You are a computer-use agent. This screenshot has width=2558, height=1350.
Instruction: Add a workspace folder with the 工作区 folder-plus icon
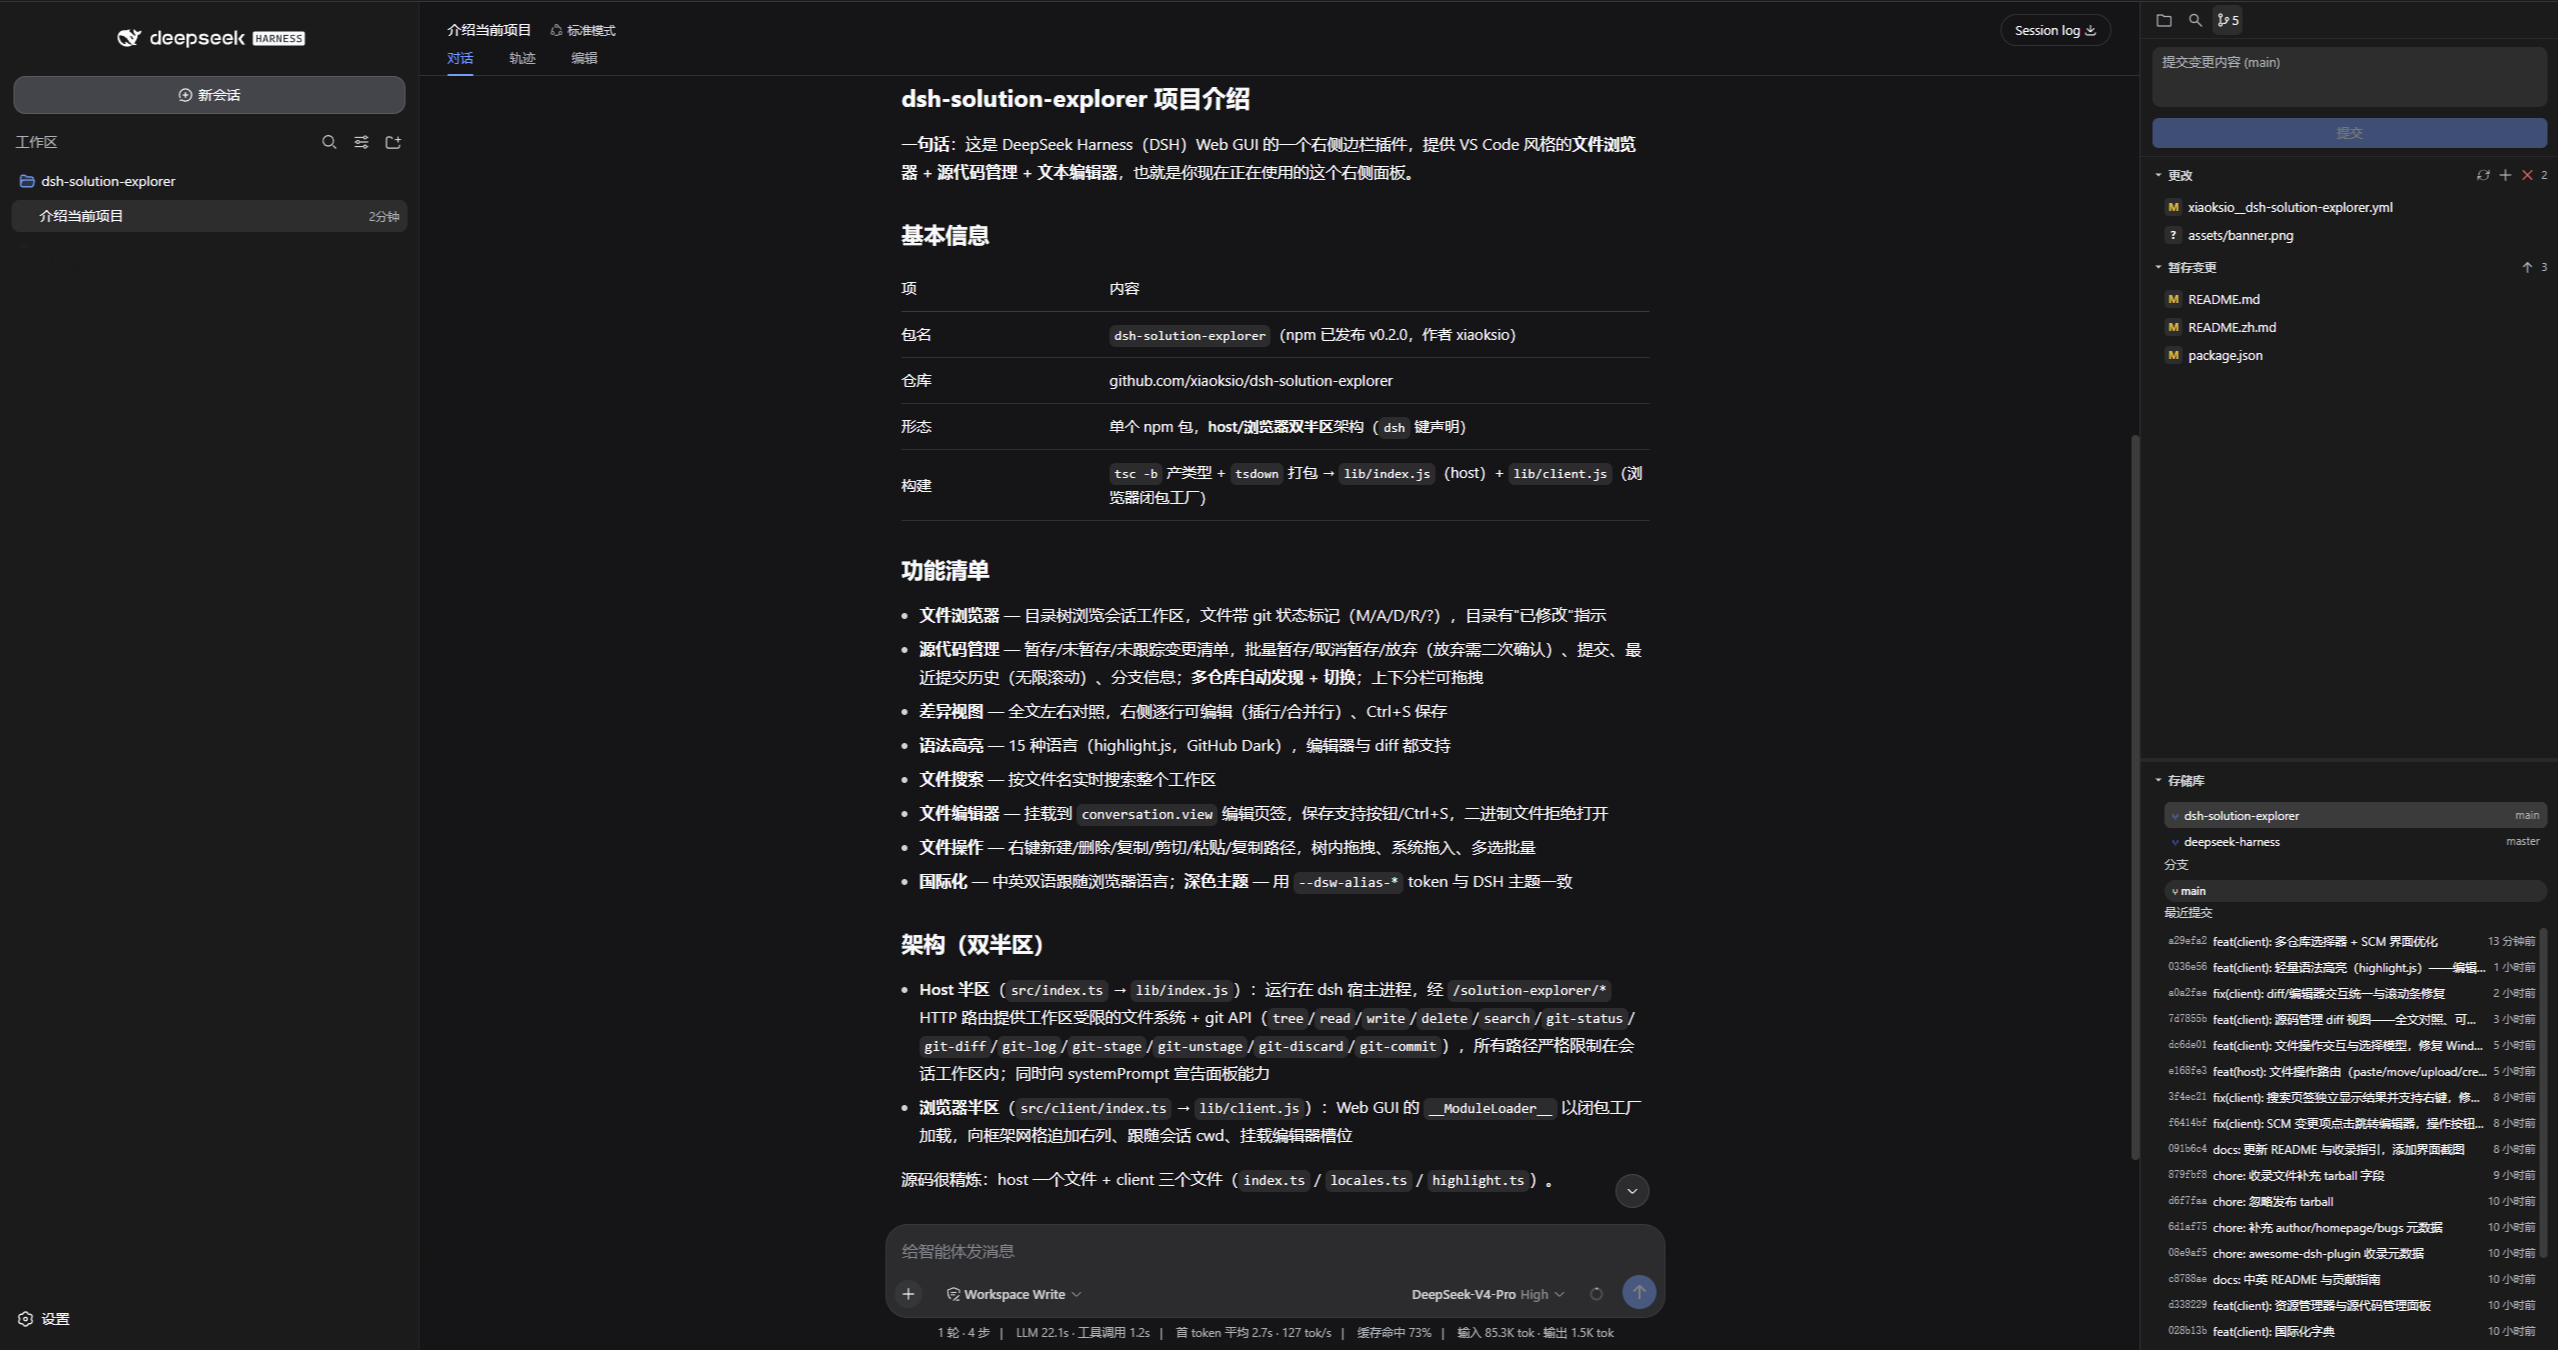(393, 142)
